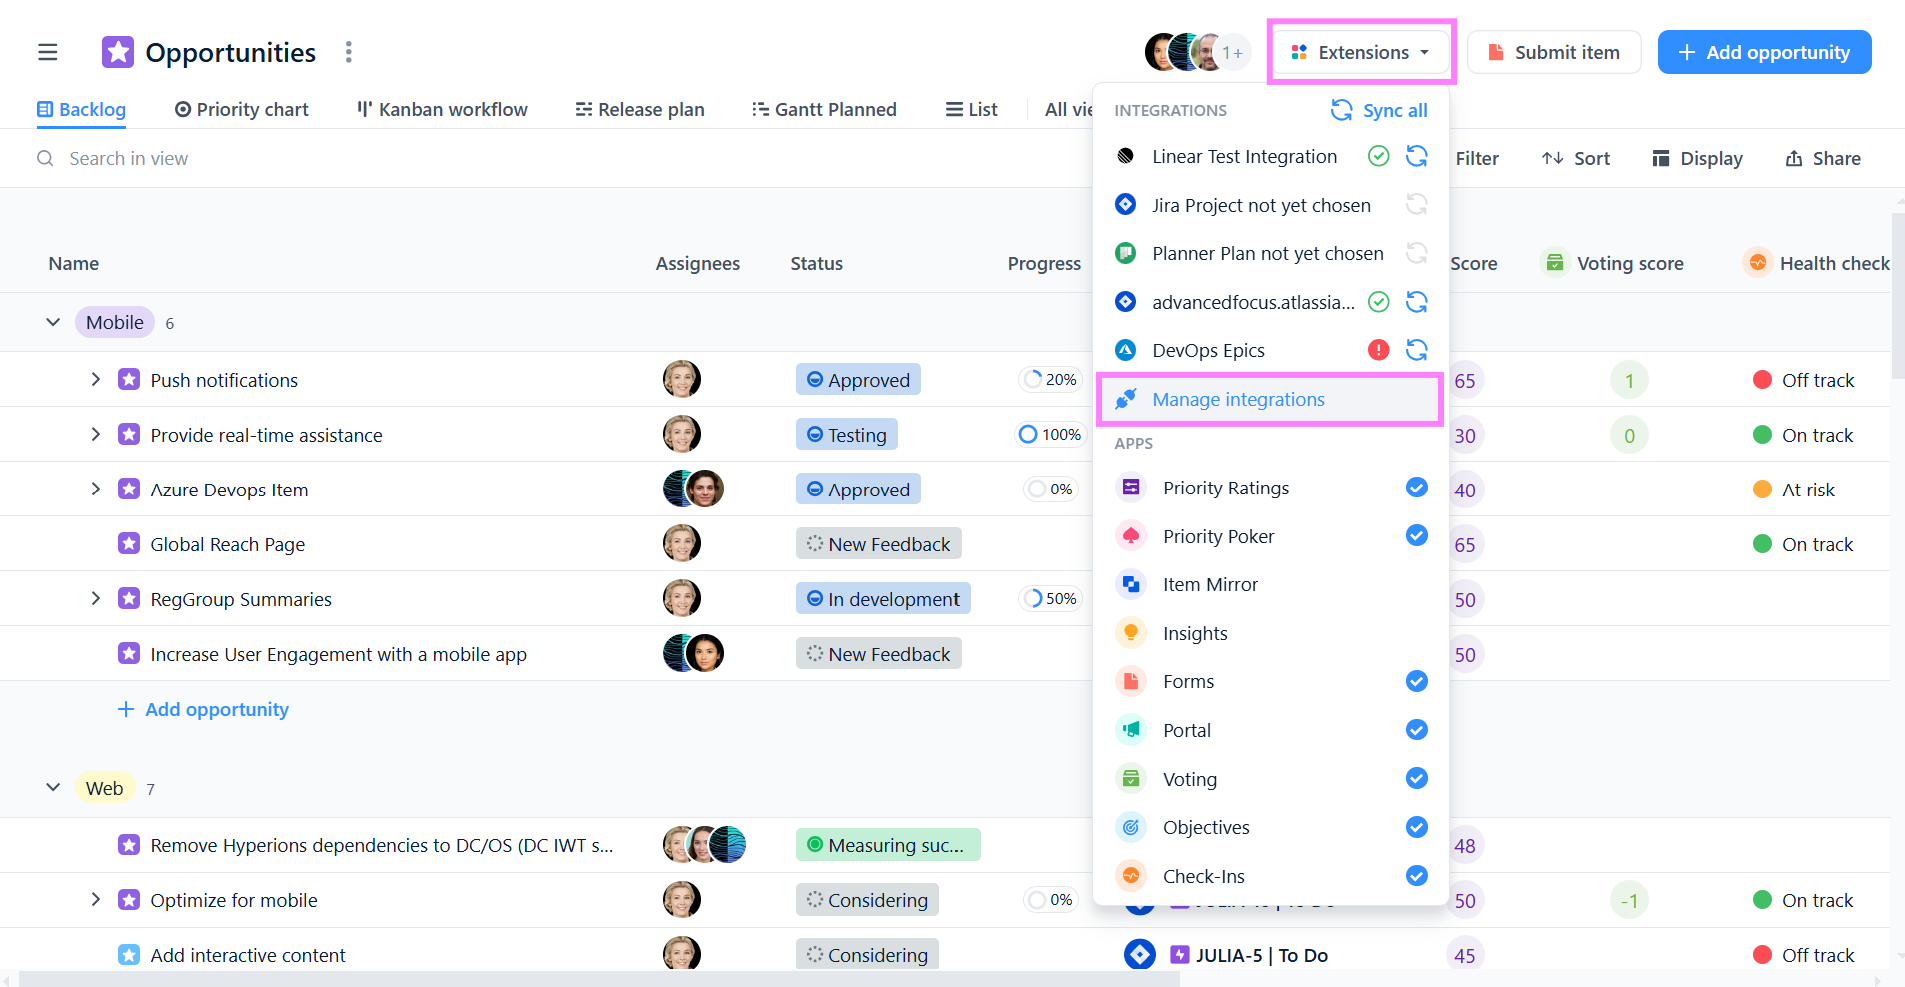Expand the Provide real-time assistance row
This screenshot has height=987, width=1905.
pyautogui.click(x=95, y=435)
